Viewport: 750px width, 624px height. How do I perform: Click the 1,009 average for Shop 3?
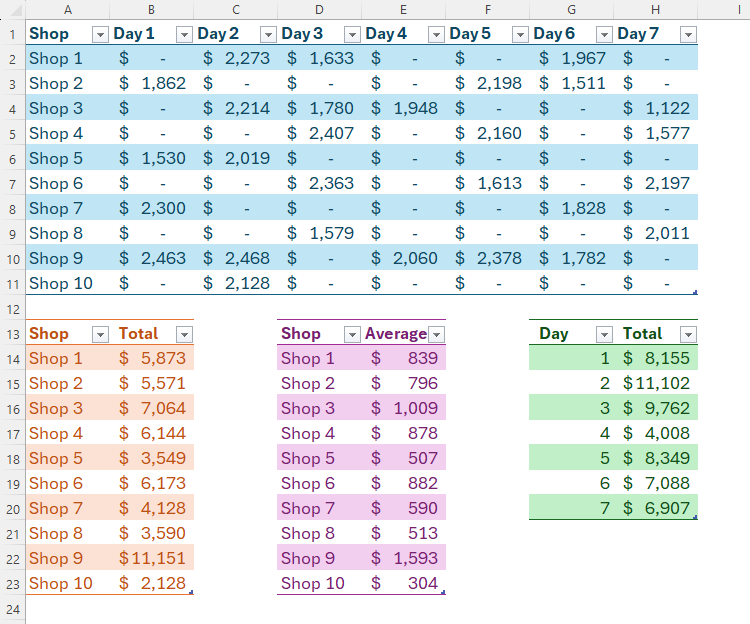click(403, 408)
